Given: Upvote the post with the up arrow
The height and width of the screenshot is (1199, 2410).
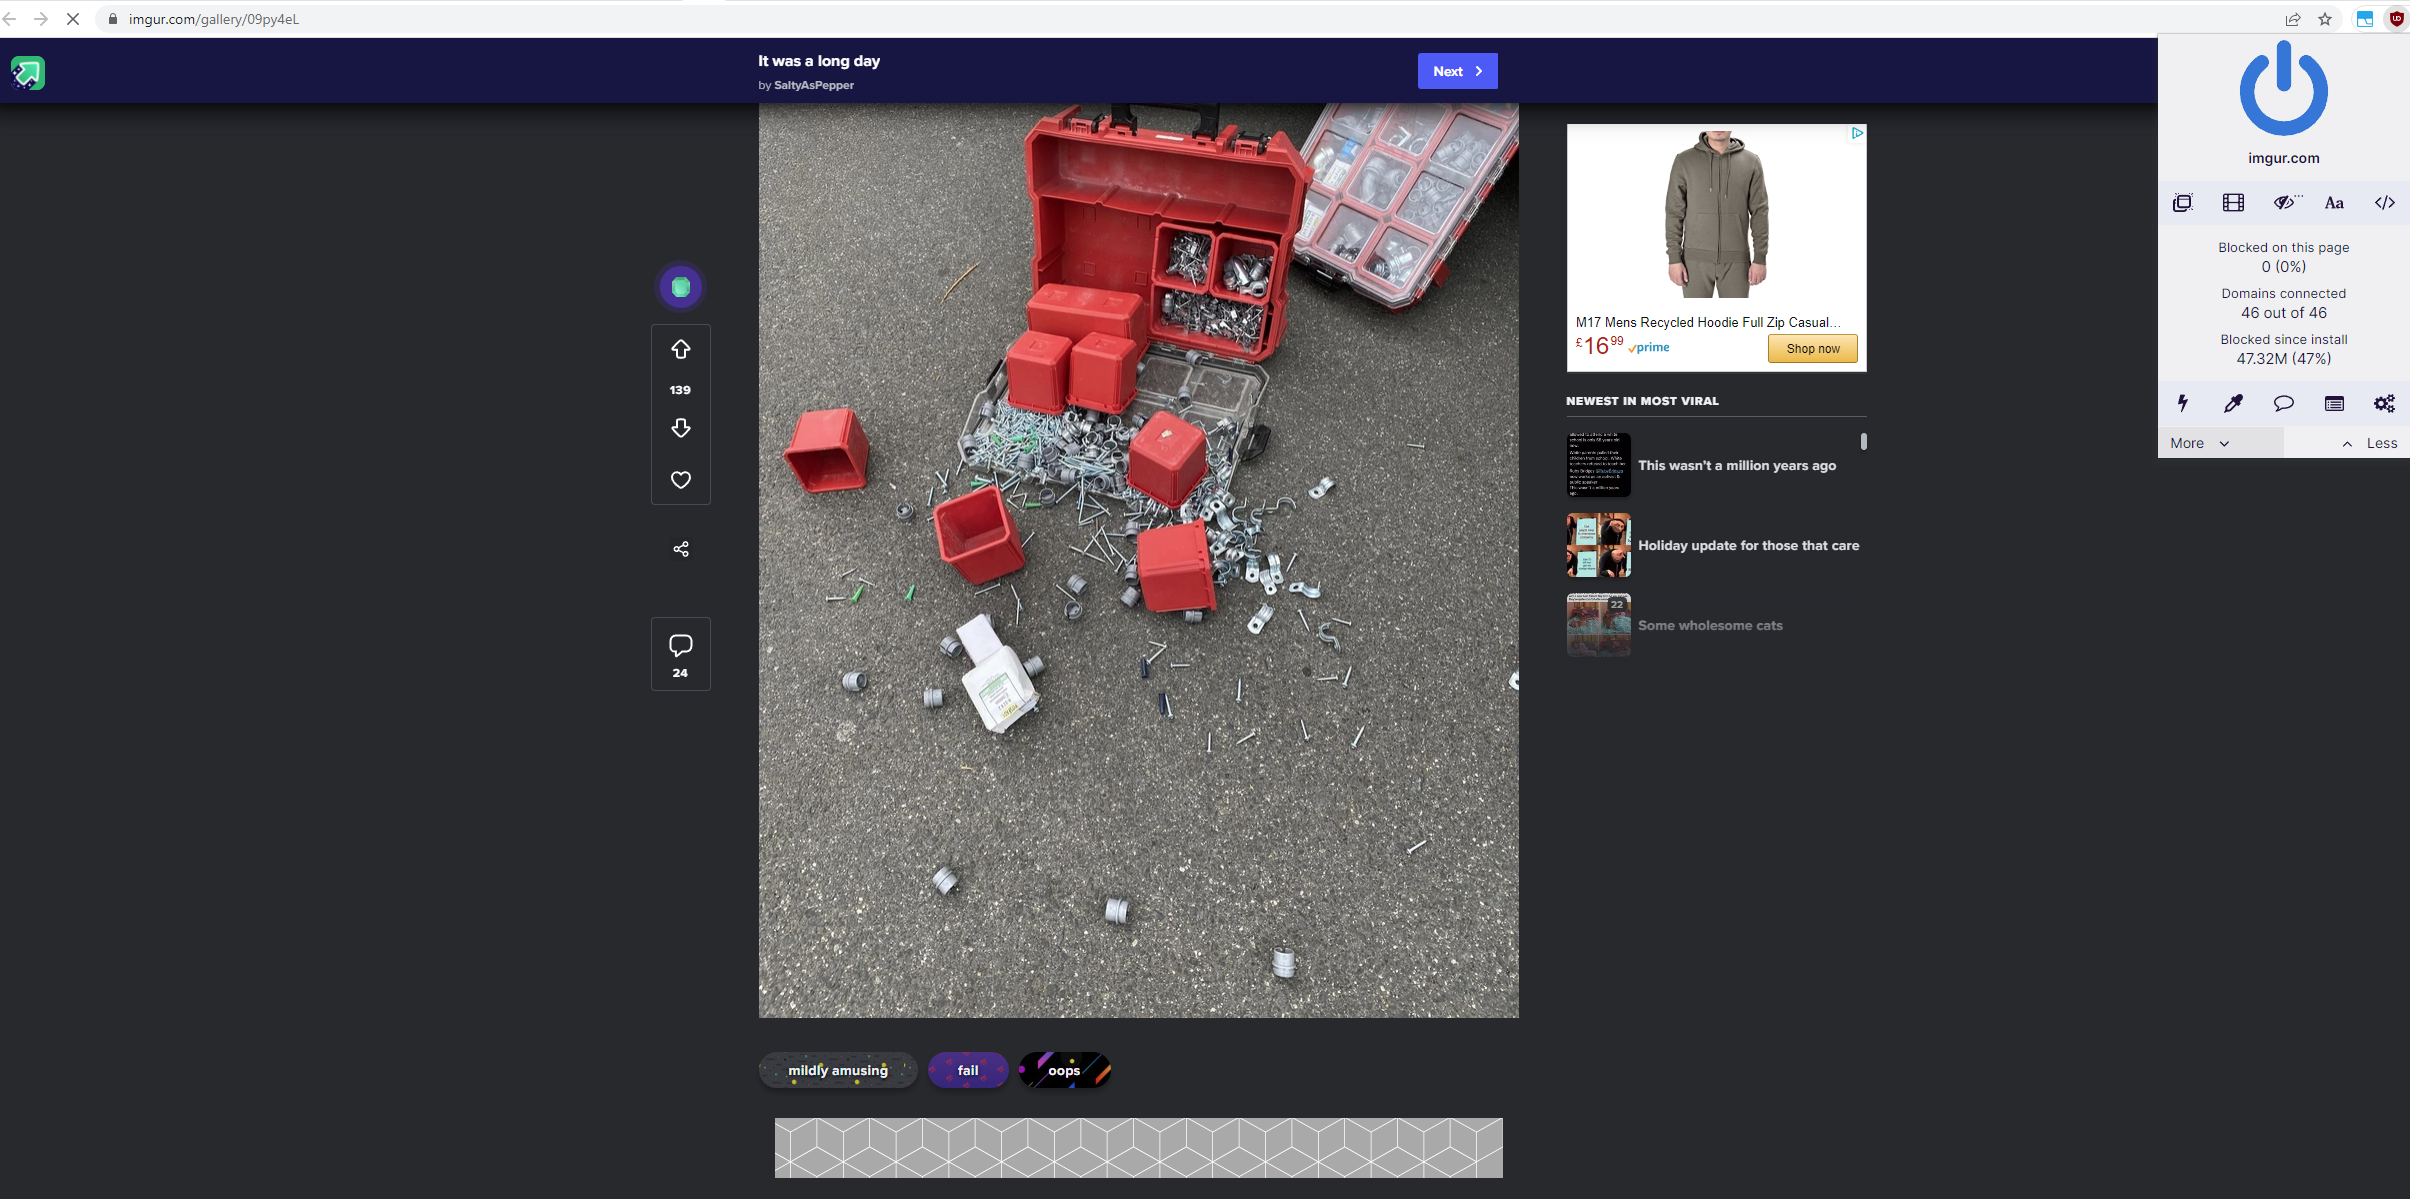Looking at the screenshot, I should pos(680,349).
